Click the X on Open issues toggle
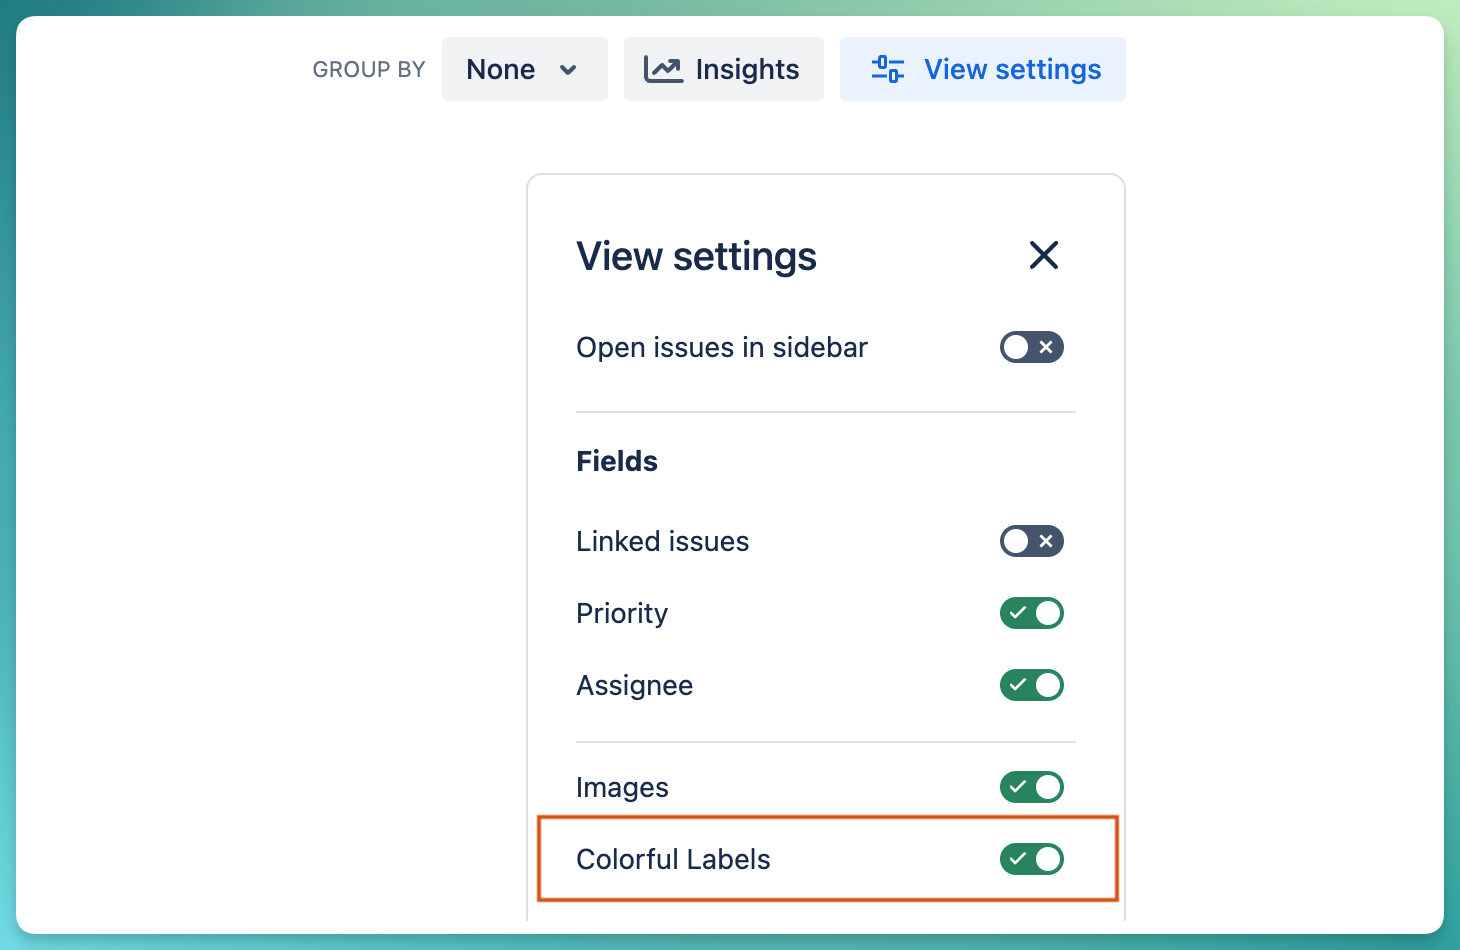This screenshot has height=950, width=1460. (1047, 347)
